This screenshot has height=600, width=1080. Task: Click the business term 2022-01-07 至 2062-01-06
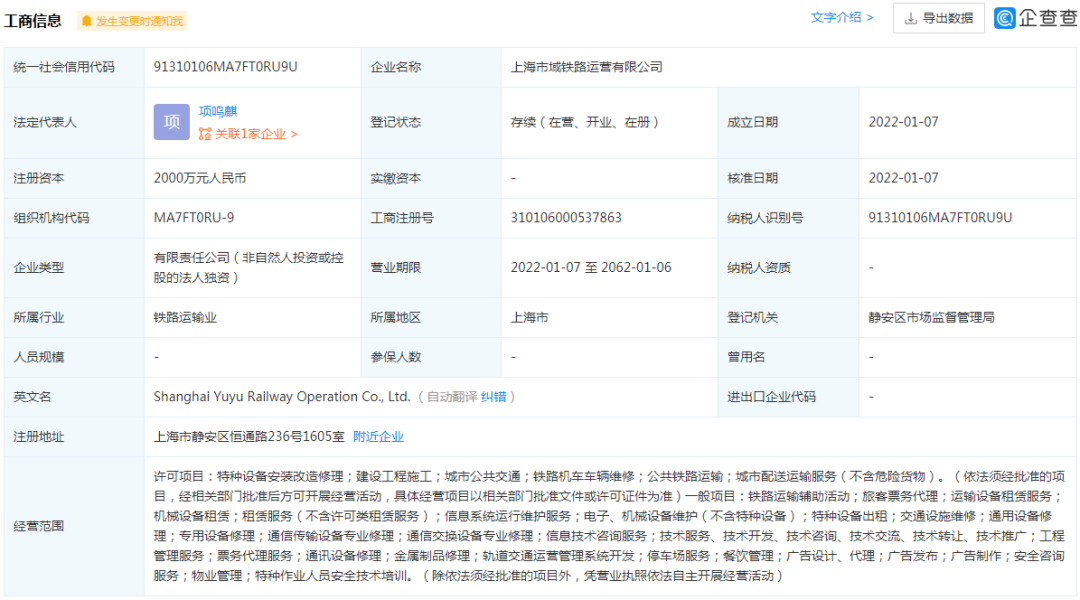[x=591, y=267]
